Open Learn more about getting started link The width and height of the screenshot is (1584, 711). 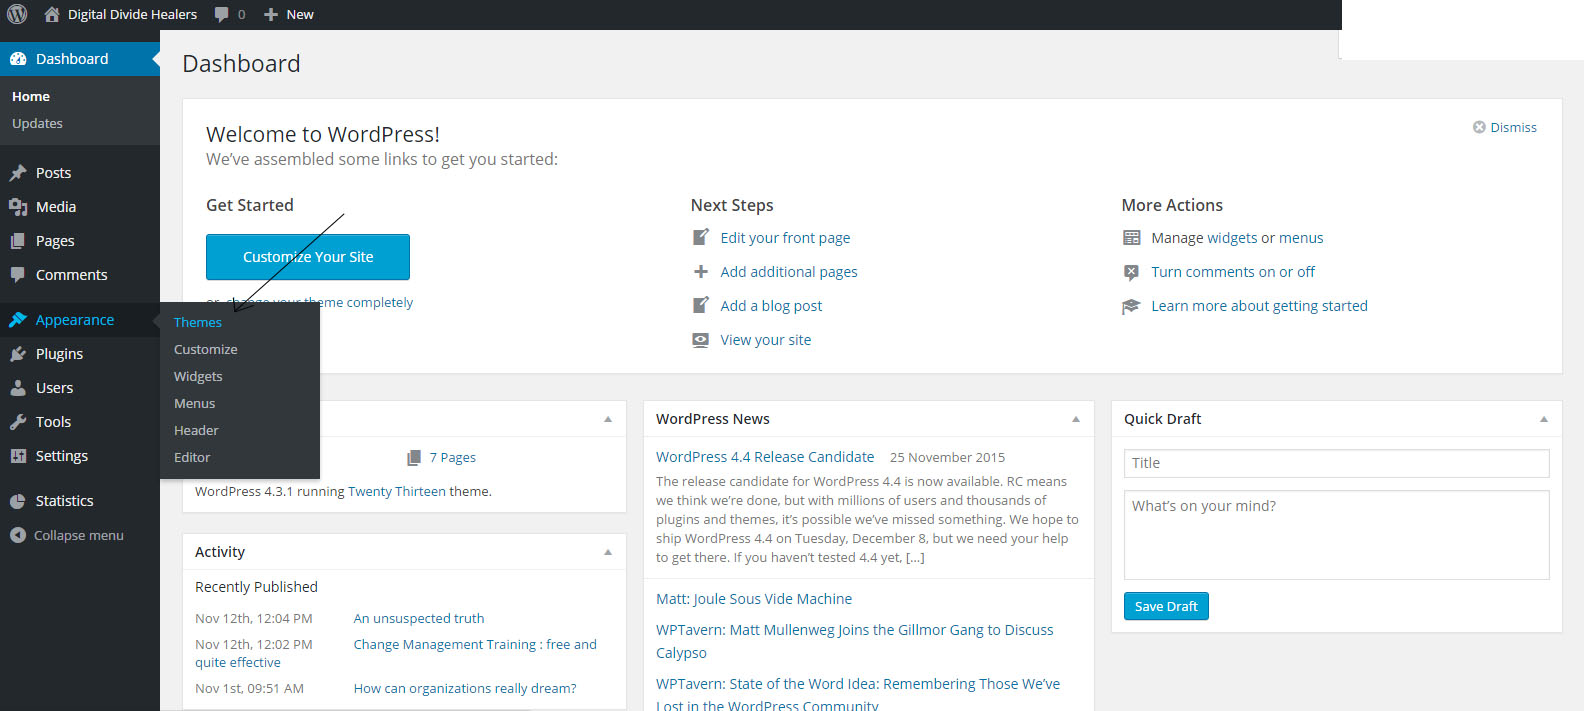(x=1259, y=306)
